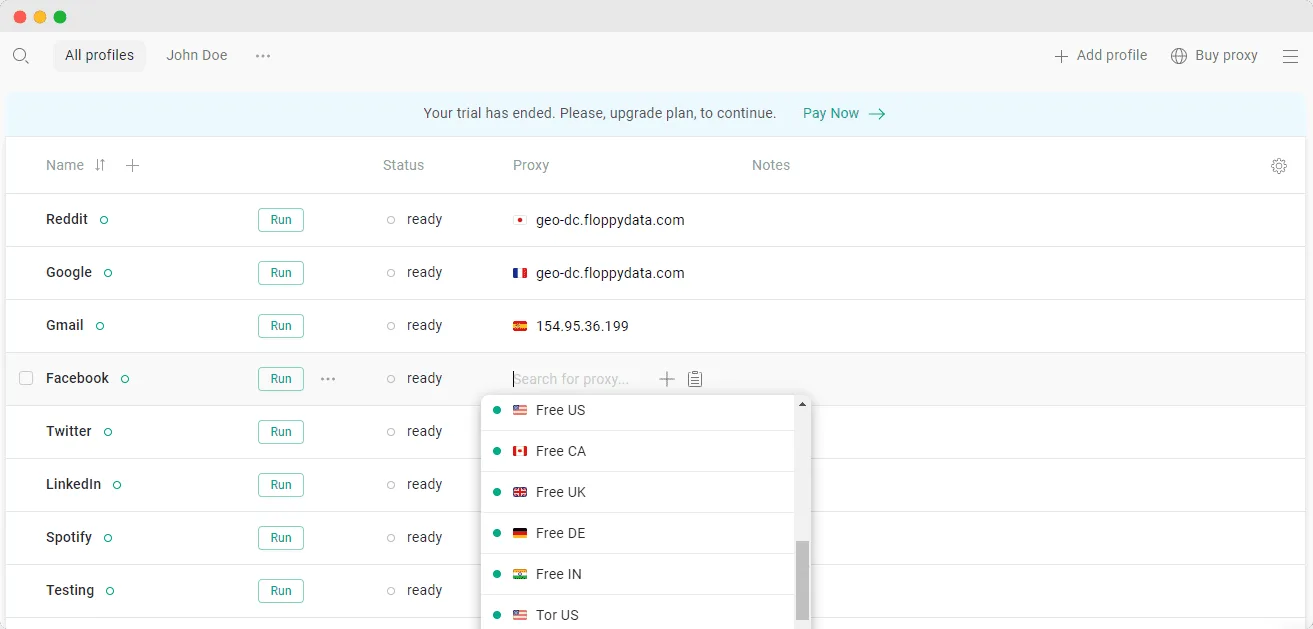Click the Gmail profile name
The image size is (1313, 629).
pyautogui.click(x=65, y=325)
